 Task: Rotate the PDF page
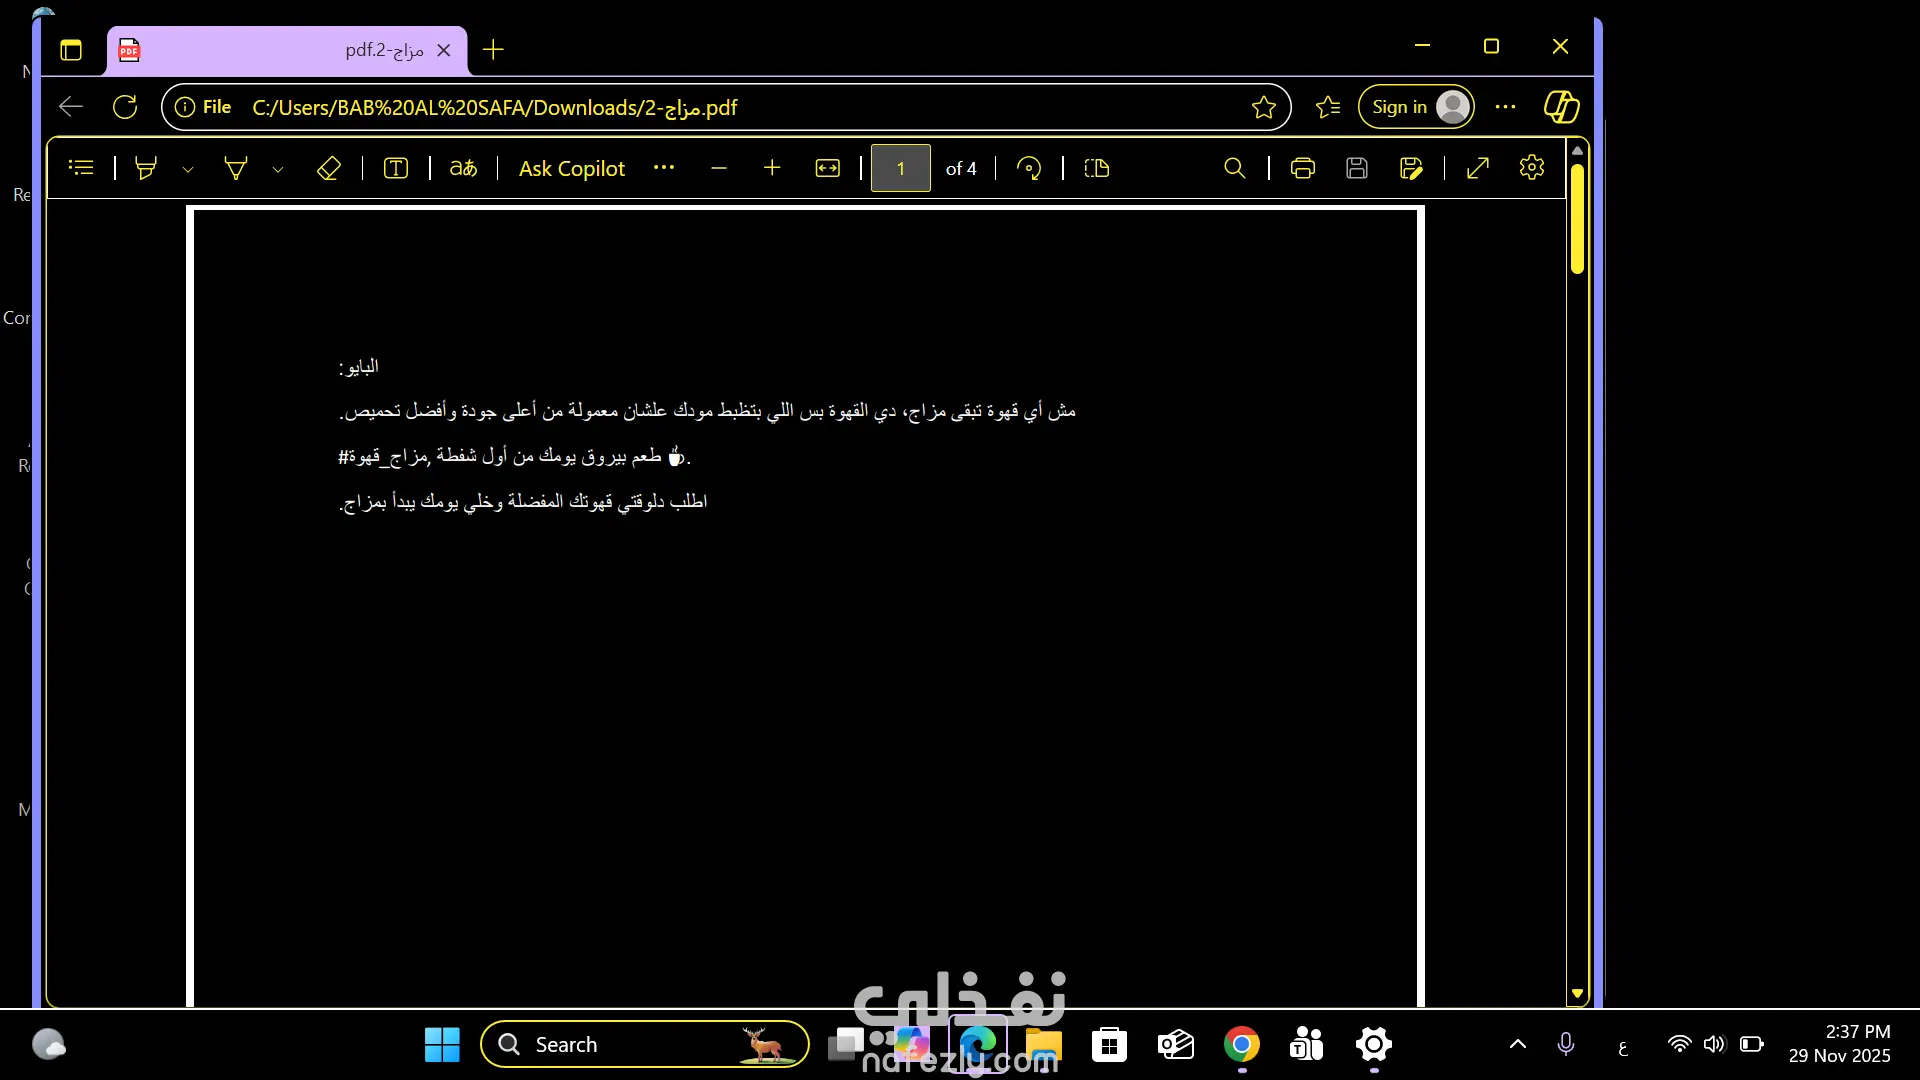pos(1029,168)
